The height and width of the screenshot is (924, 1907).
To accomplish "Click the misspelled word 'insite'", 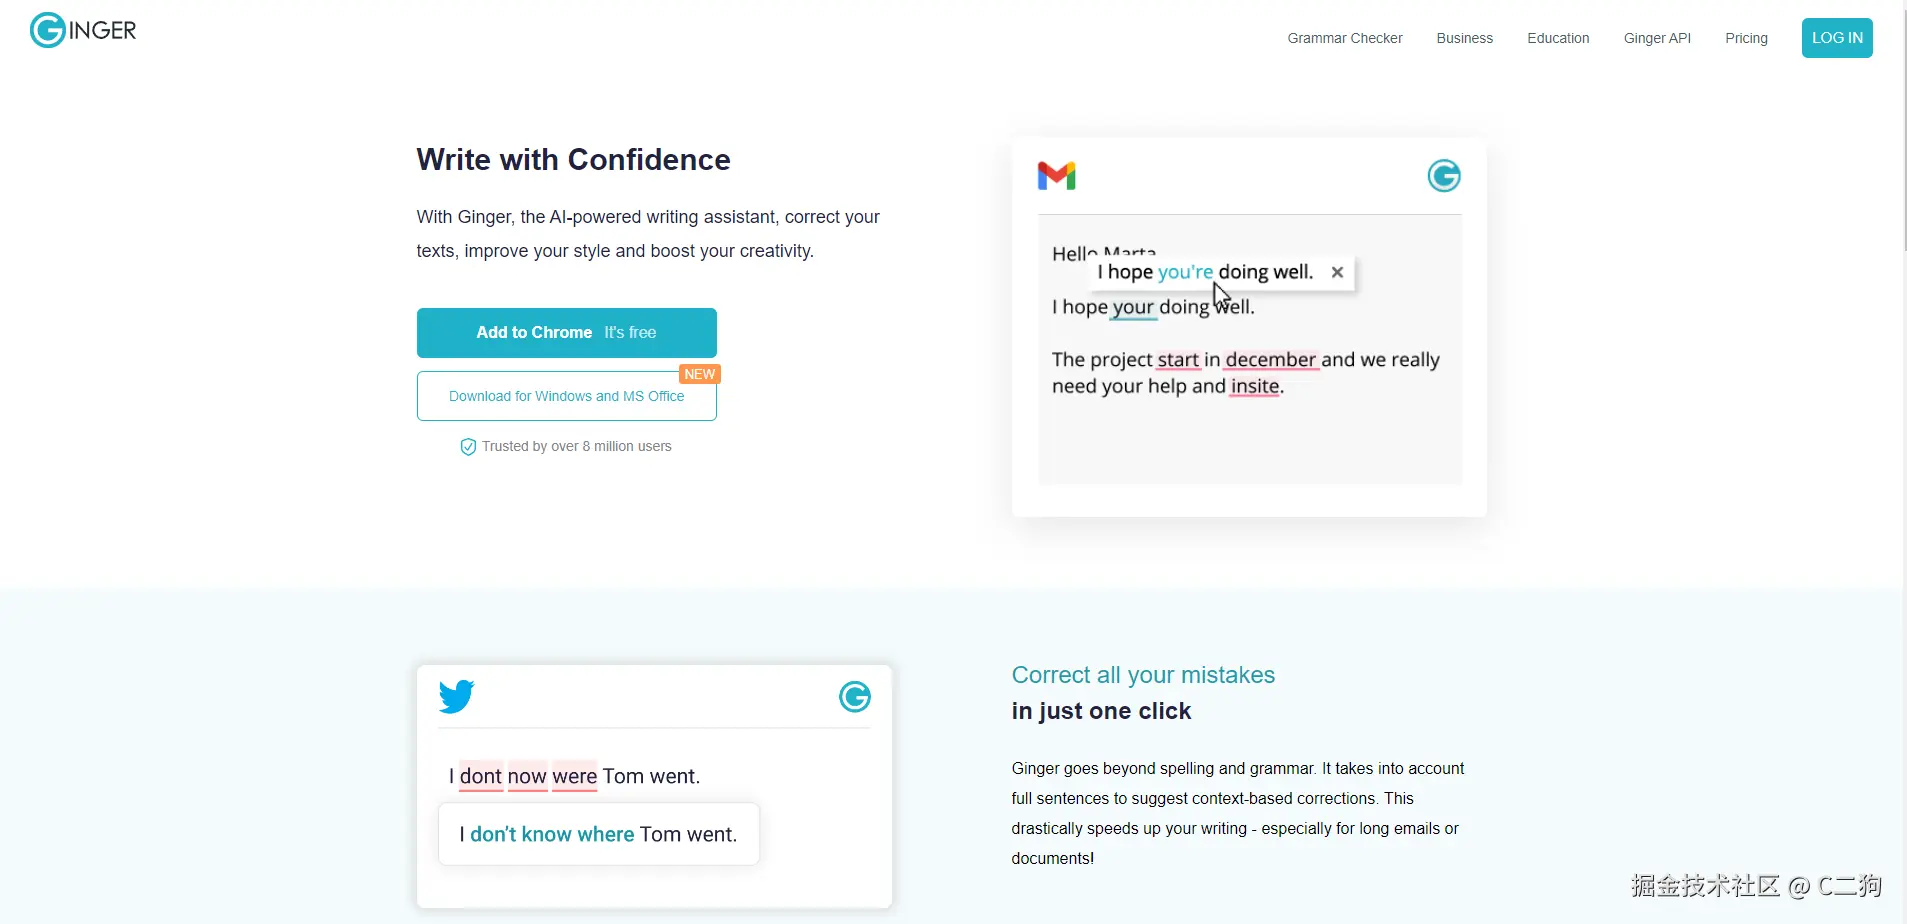I will point(1255,387).
